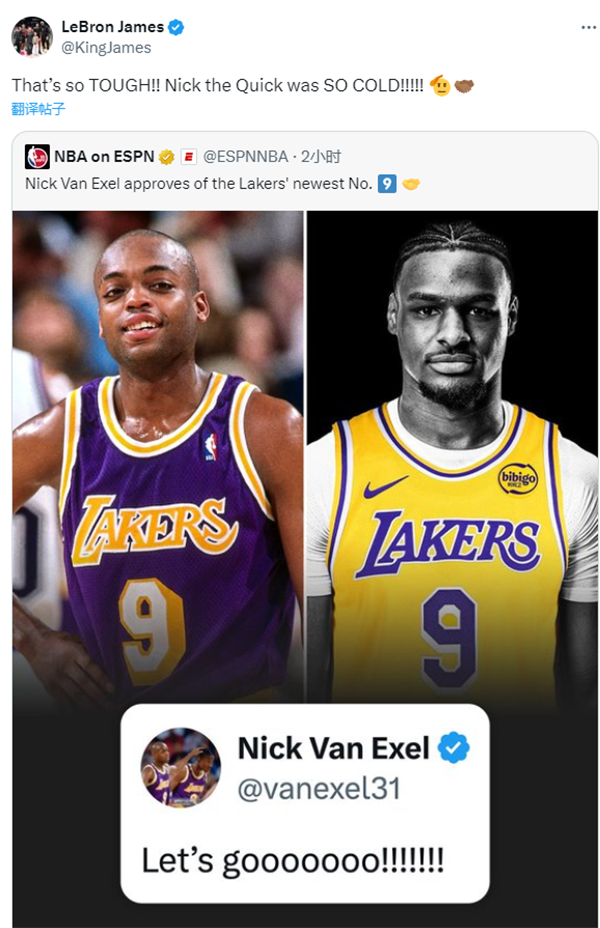
Task: Click the @vanexel31 handle in the embedded card
Action: pos(318,788)
